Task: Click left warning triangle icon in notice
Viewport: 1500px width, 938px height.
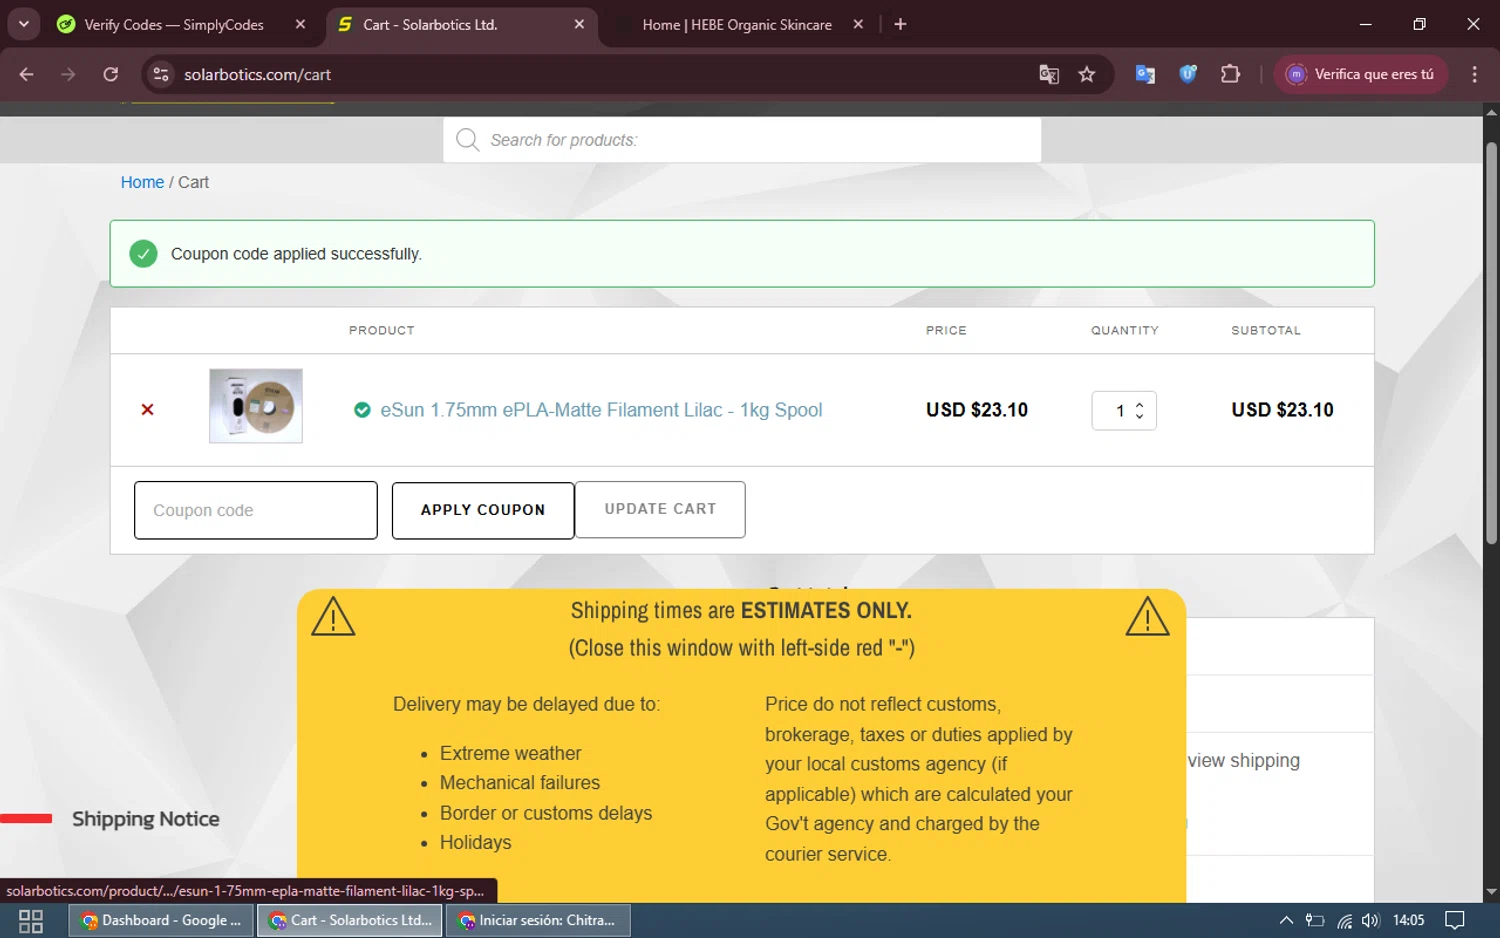Action: (333, 616)
